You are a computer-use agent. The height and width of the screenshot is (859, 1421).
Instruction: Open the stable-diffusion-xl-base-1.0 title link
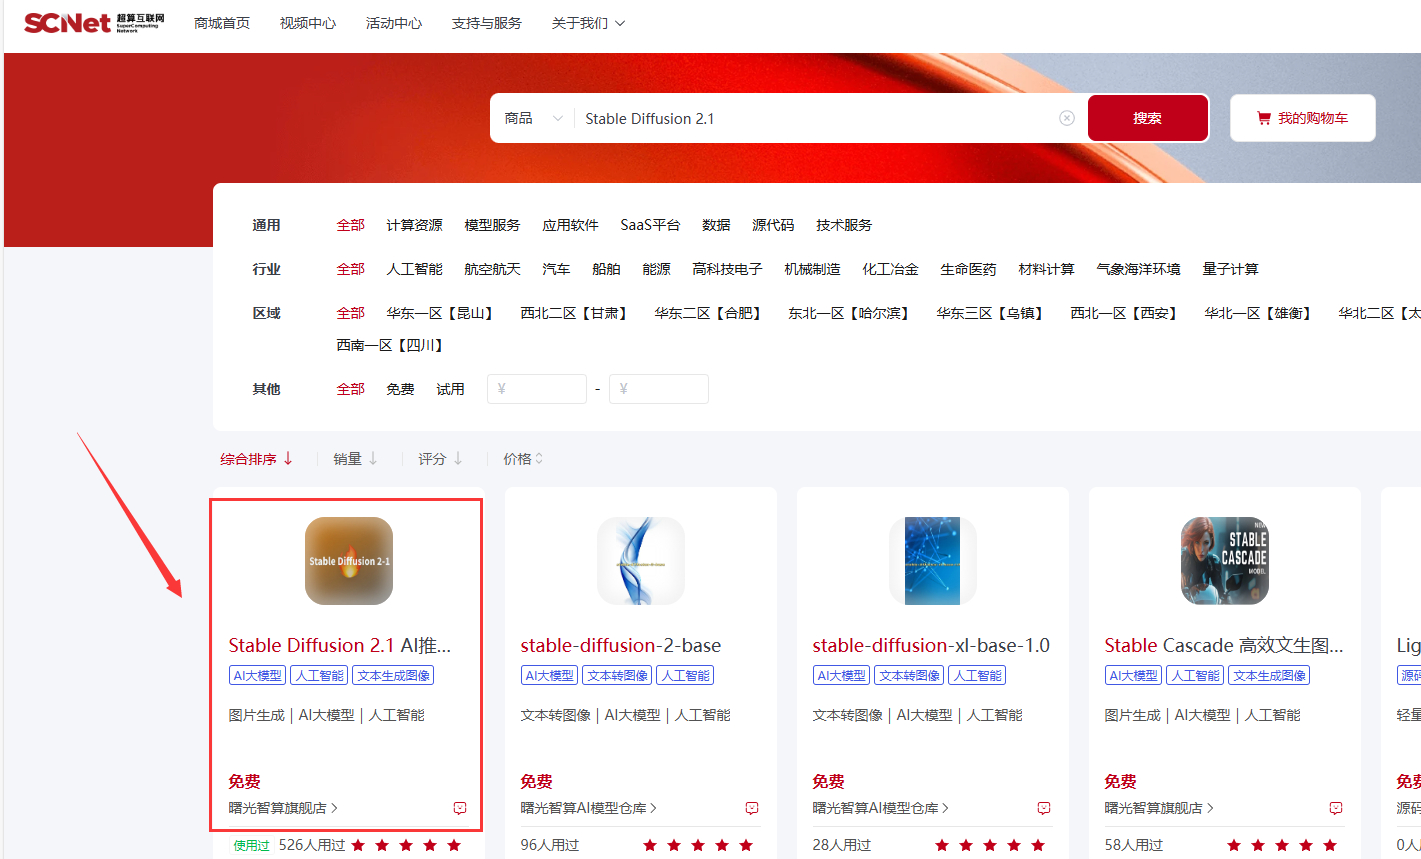click(x=931, y=645)
